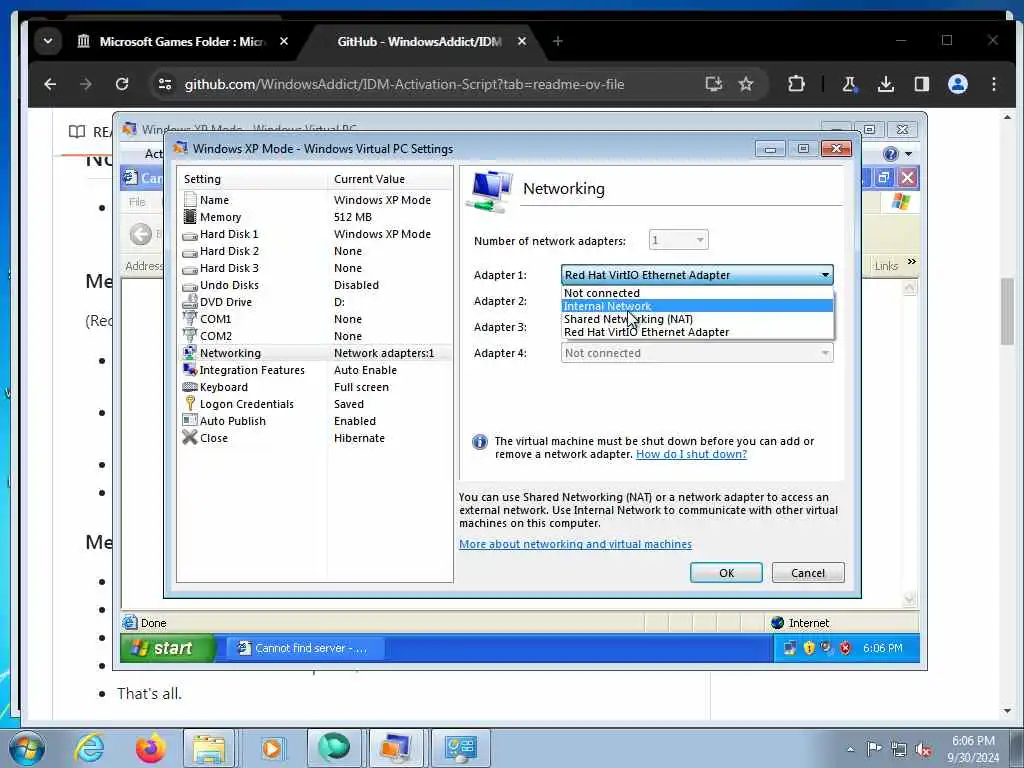Select Integration Features setting
The image size is (1024, 768).
pos(315,370)
